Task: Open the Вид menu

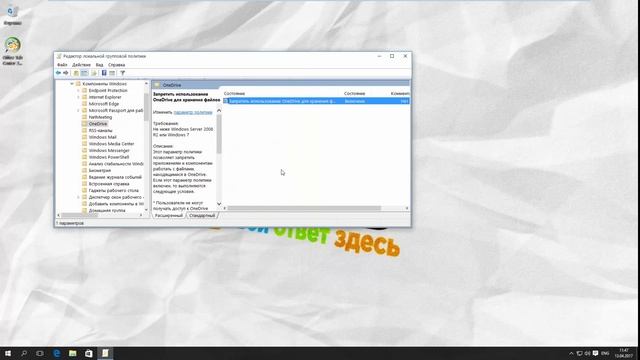Action: tap(99, 65)
